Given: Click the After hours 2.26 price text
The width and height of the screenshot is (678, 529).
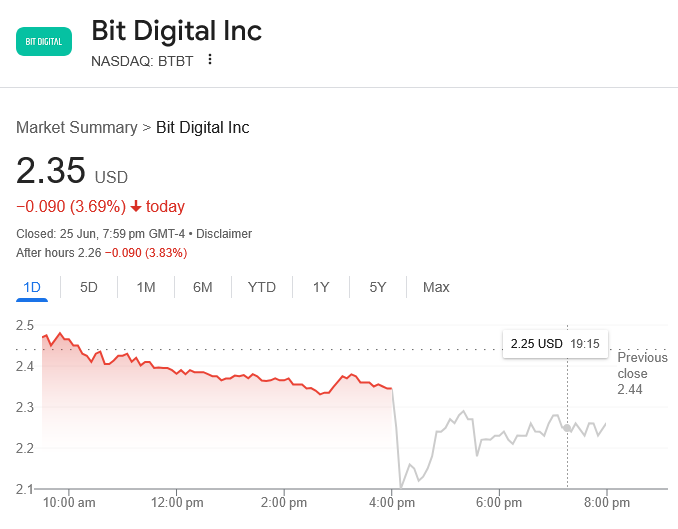Looking at the screenshot, I should (59, 252).
